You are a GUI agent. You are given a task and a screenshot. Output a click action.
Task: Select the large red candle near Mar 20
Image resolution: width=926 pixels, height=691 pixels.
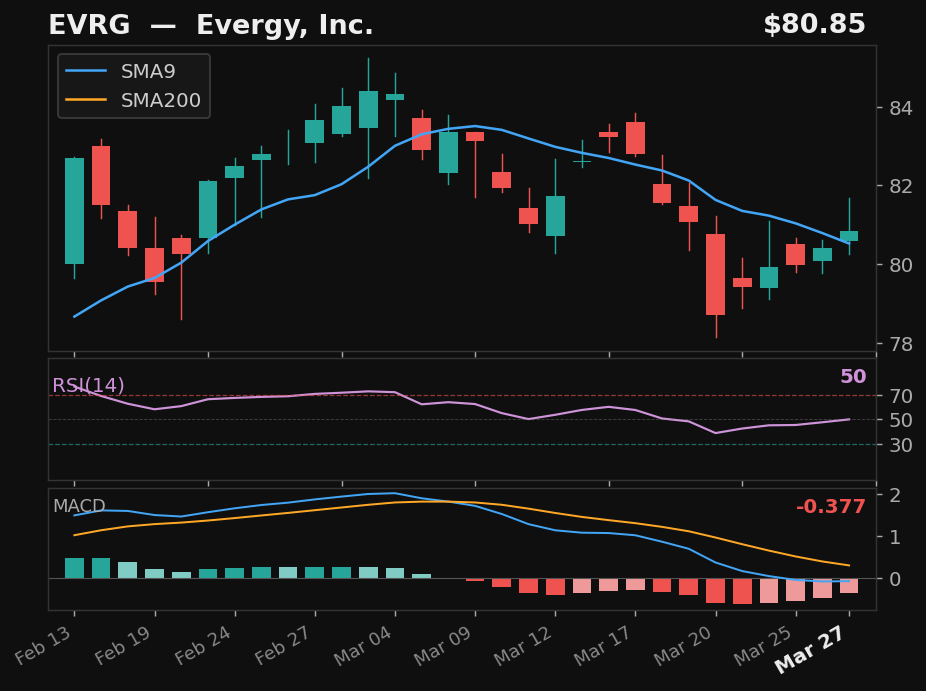pos(716,275)
